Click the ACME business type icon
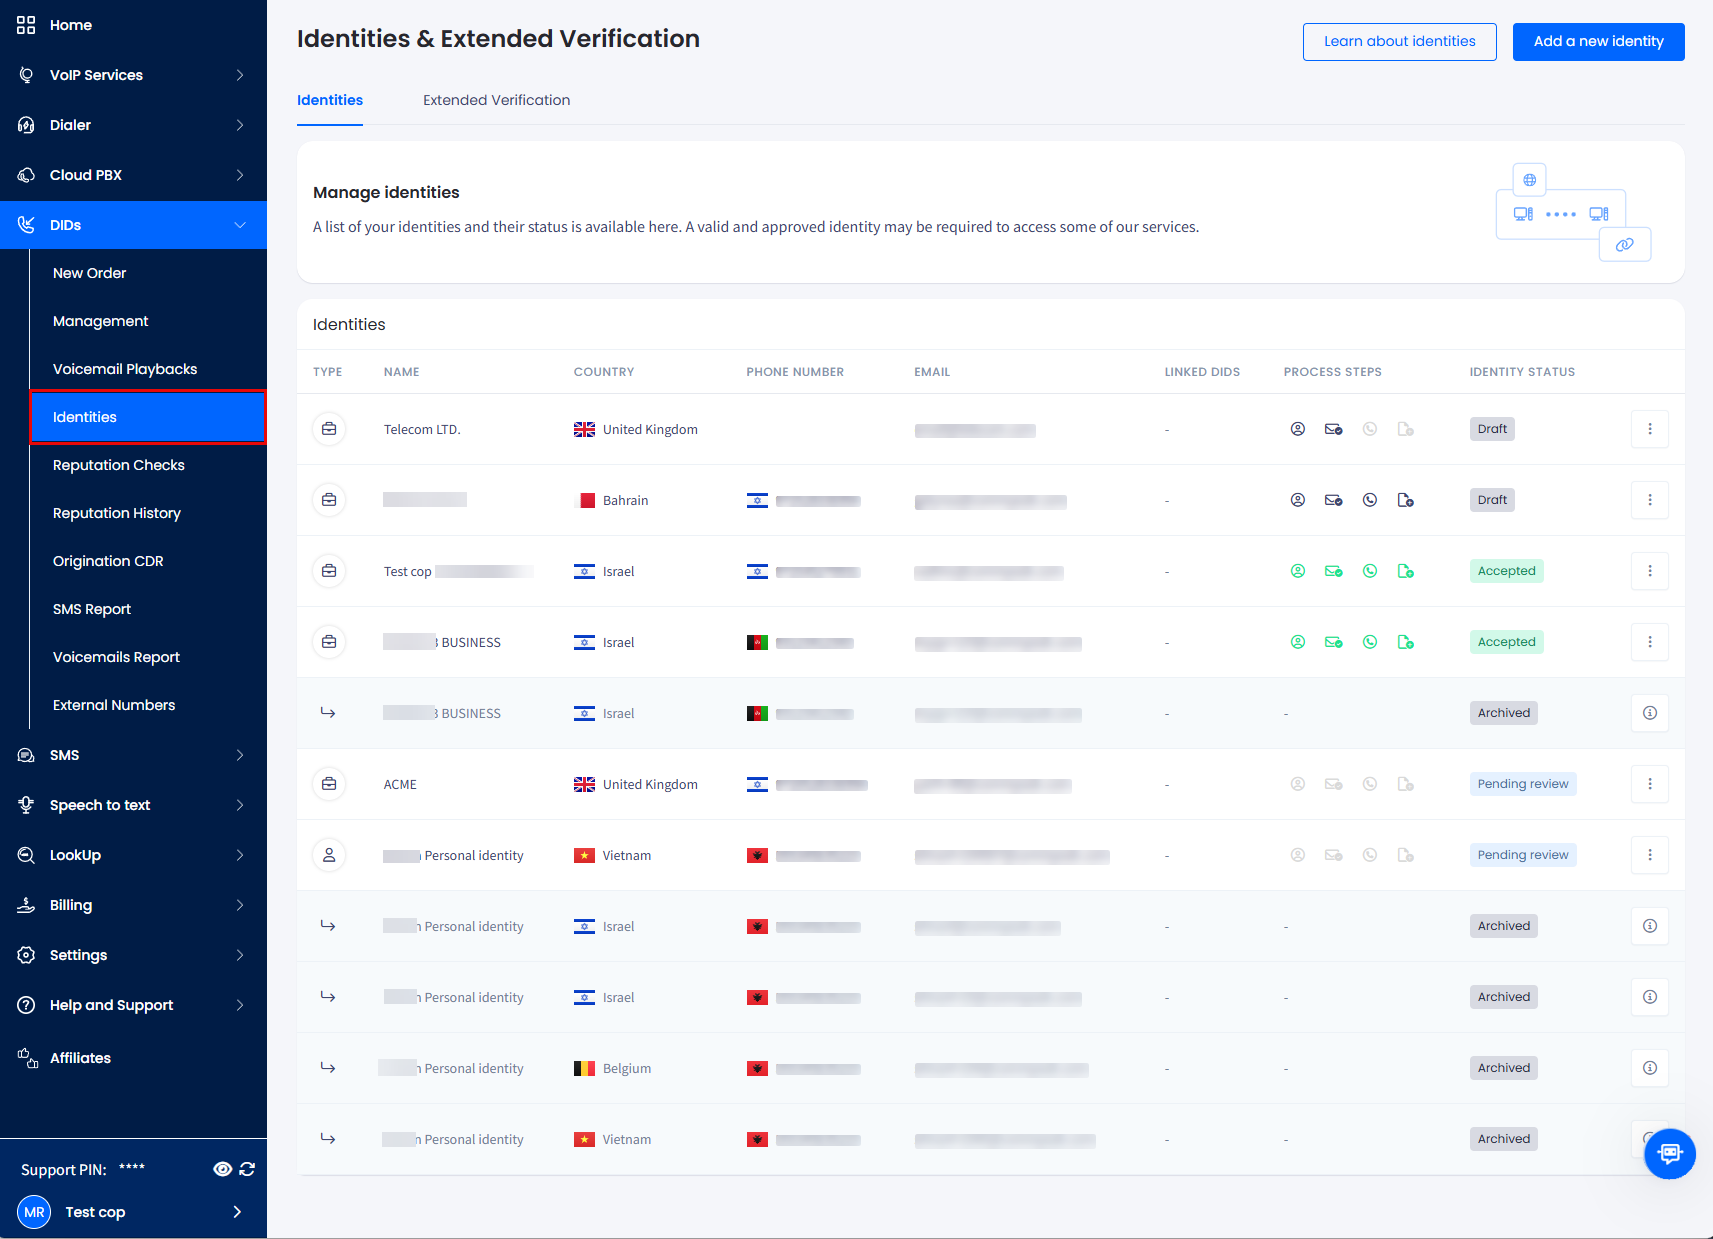This screenshot has height=1239, width=1713. coord(329,784)
